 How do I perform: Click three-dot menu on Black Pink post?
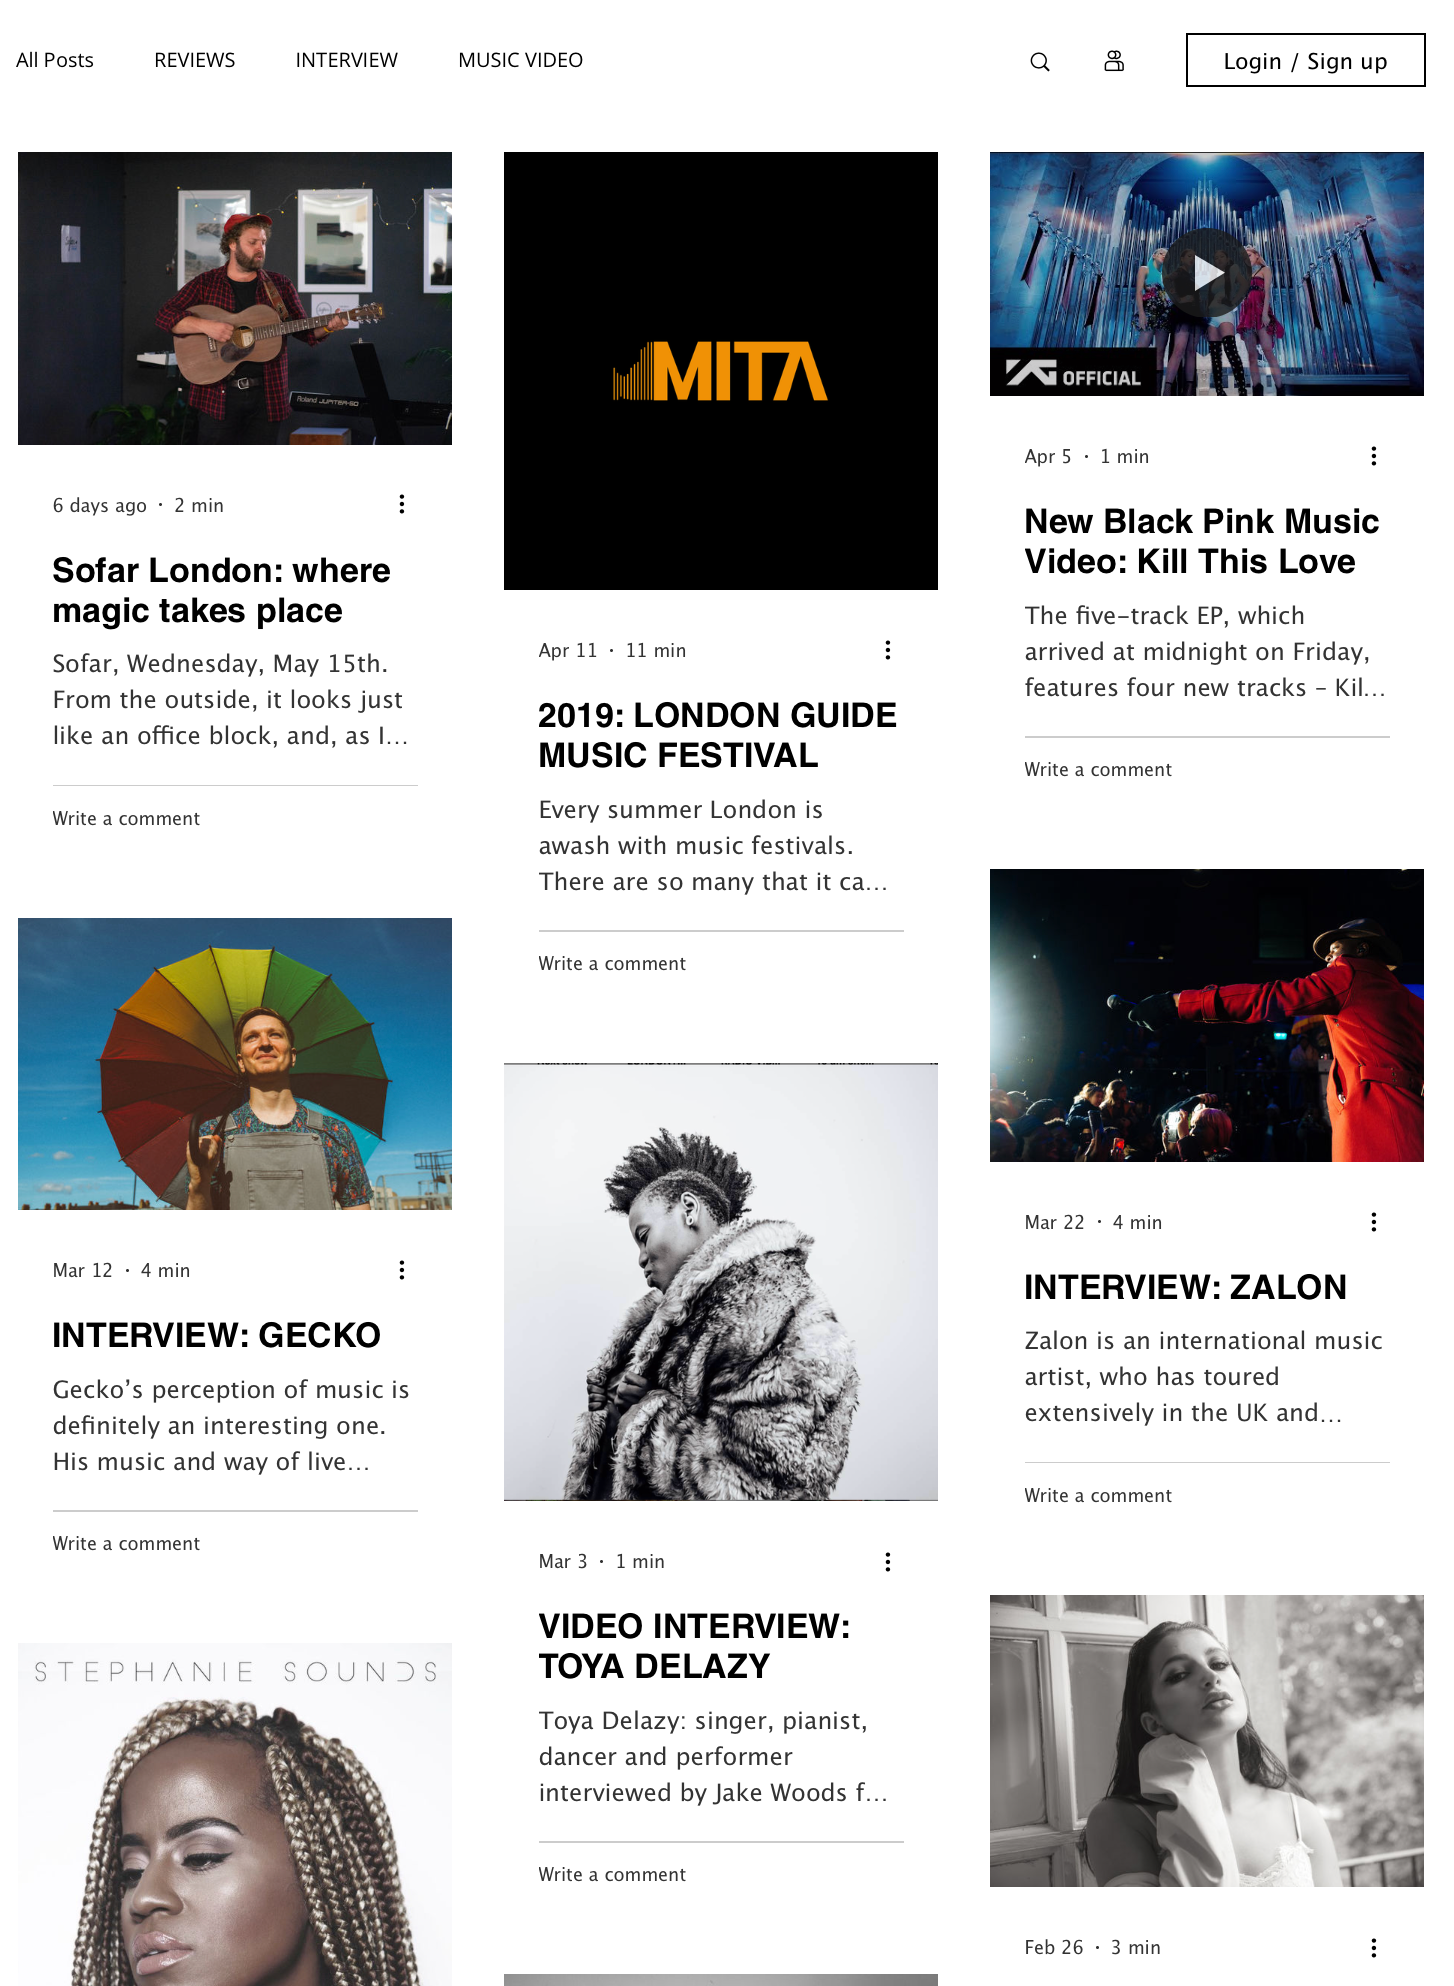pos(1374,456)
